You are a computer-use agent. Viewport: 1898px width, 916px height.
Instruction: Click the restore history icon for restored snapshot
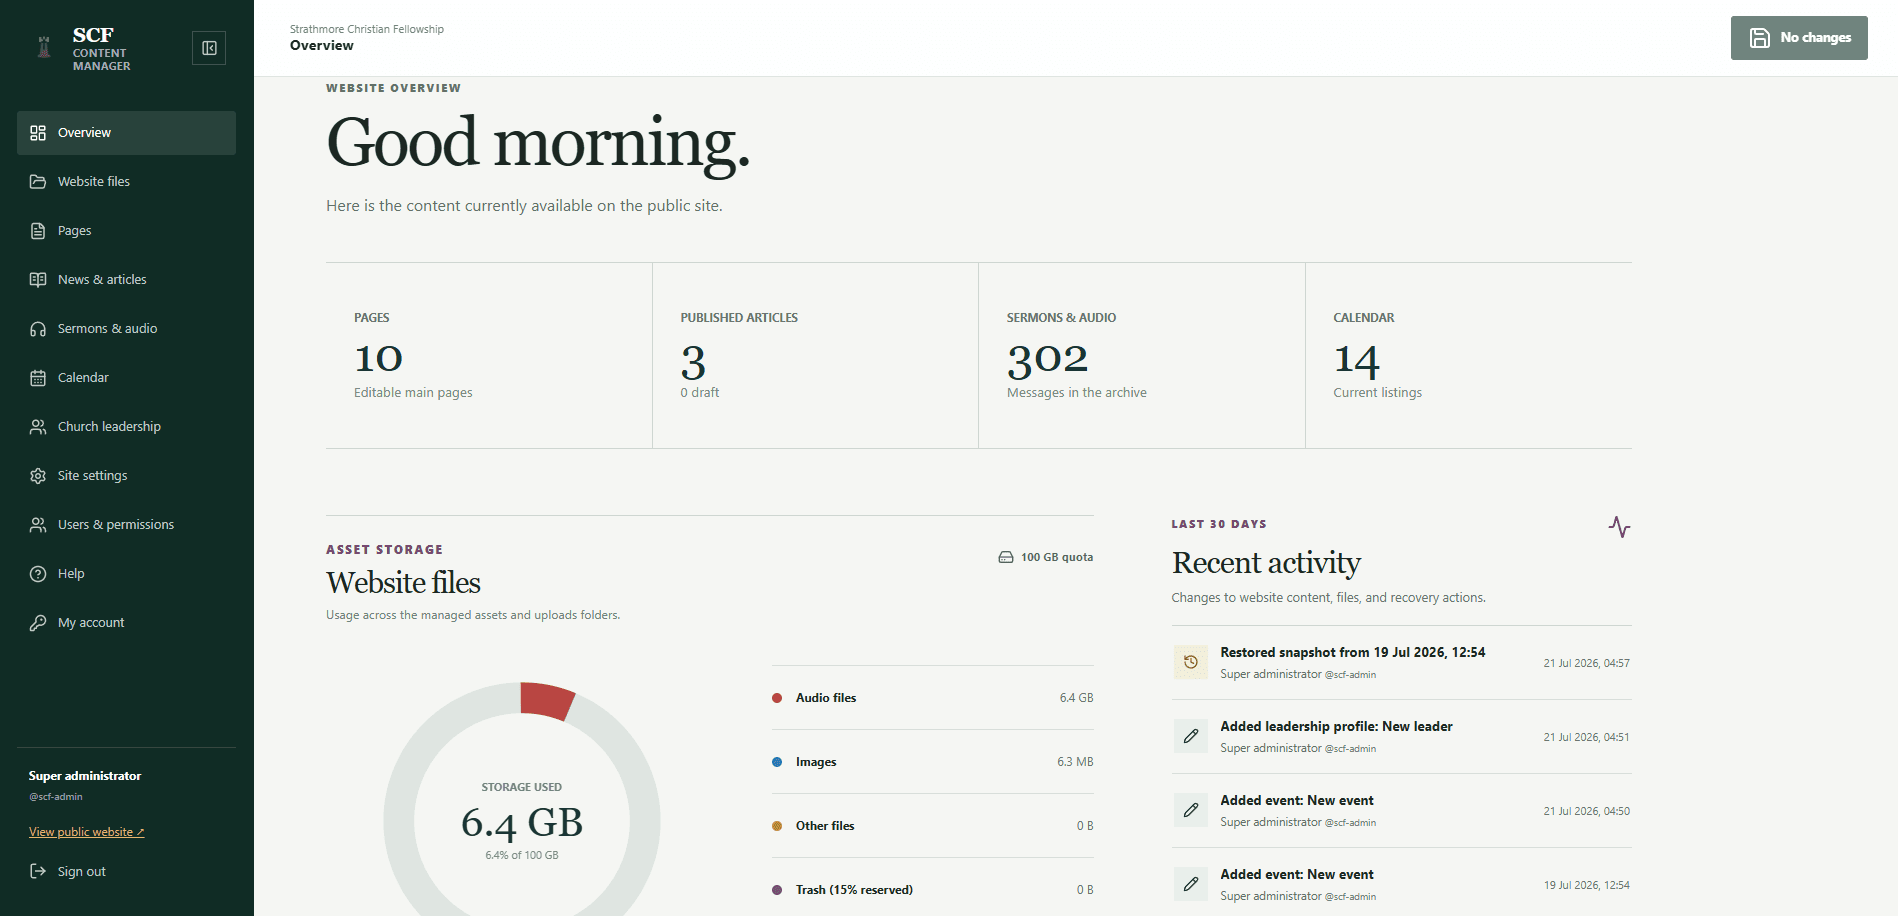[x=1191, y=662]
